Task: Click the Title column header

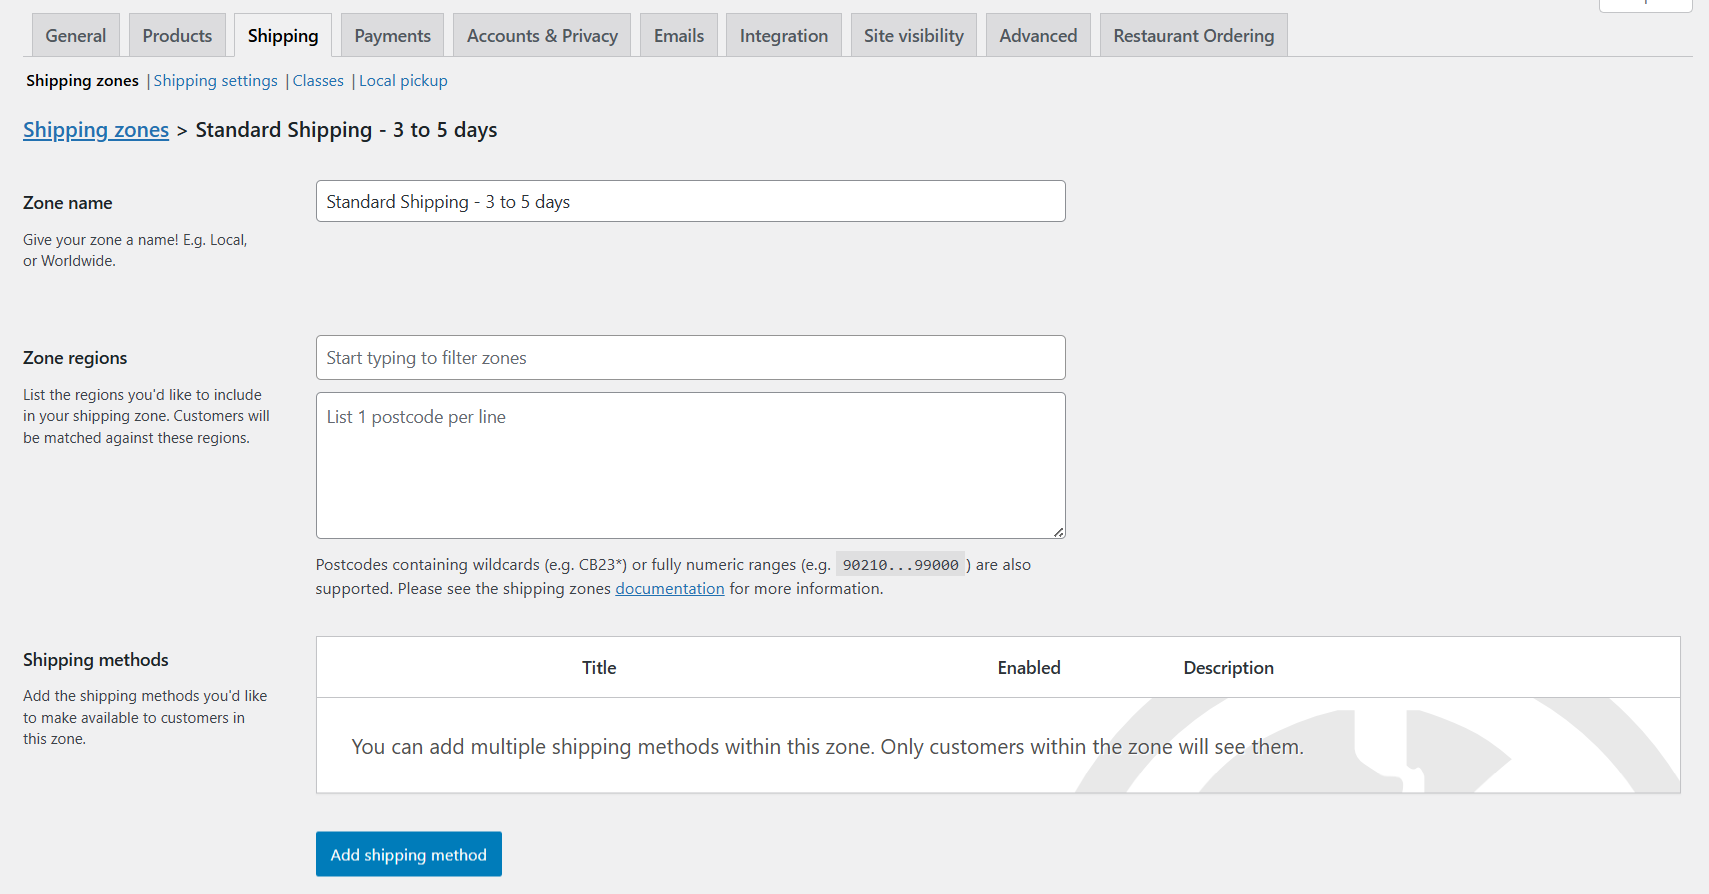Action: pos(599,668)
